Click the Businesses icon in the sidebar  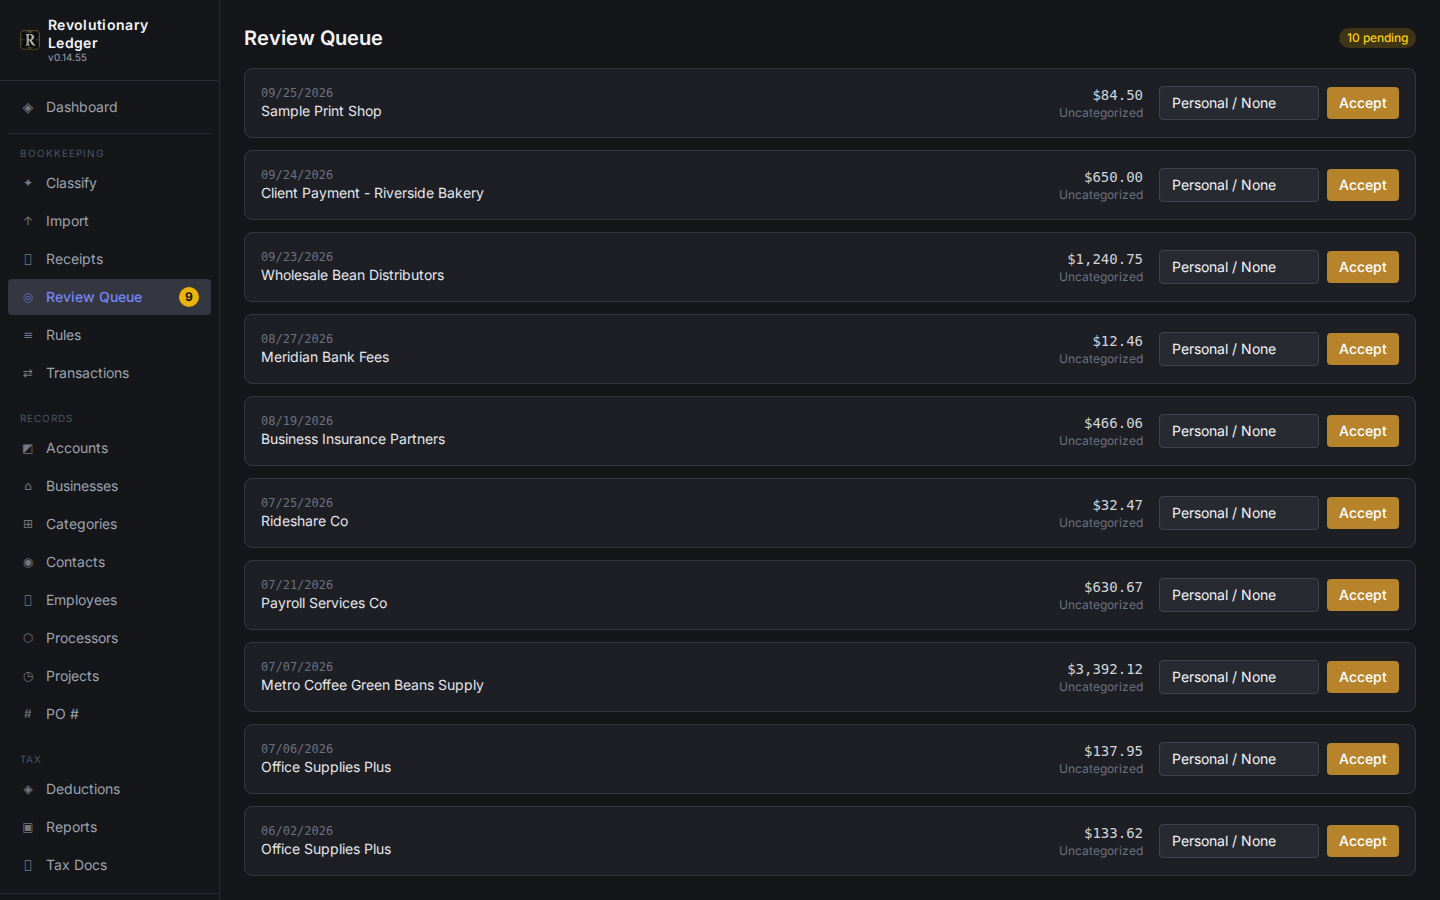[28, 487]
